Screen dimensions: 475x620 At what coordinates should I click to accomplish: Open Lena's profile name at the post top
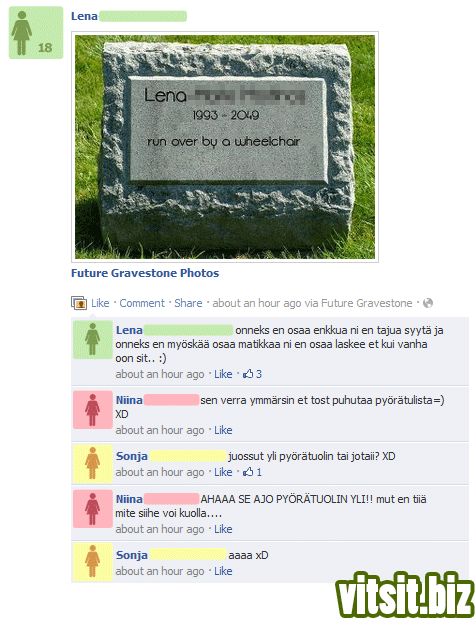point(84,16)
